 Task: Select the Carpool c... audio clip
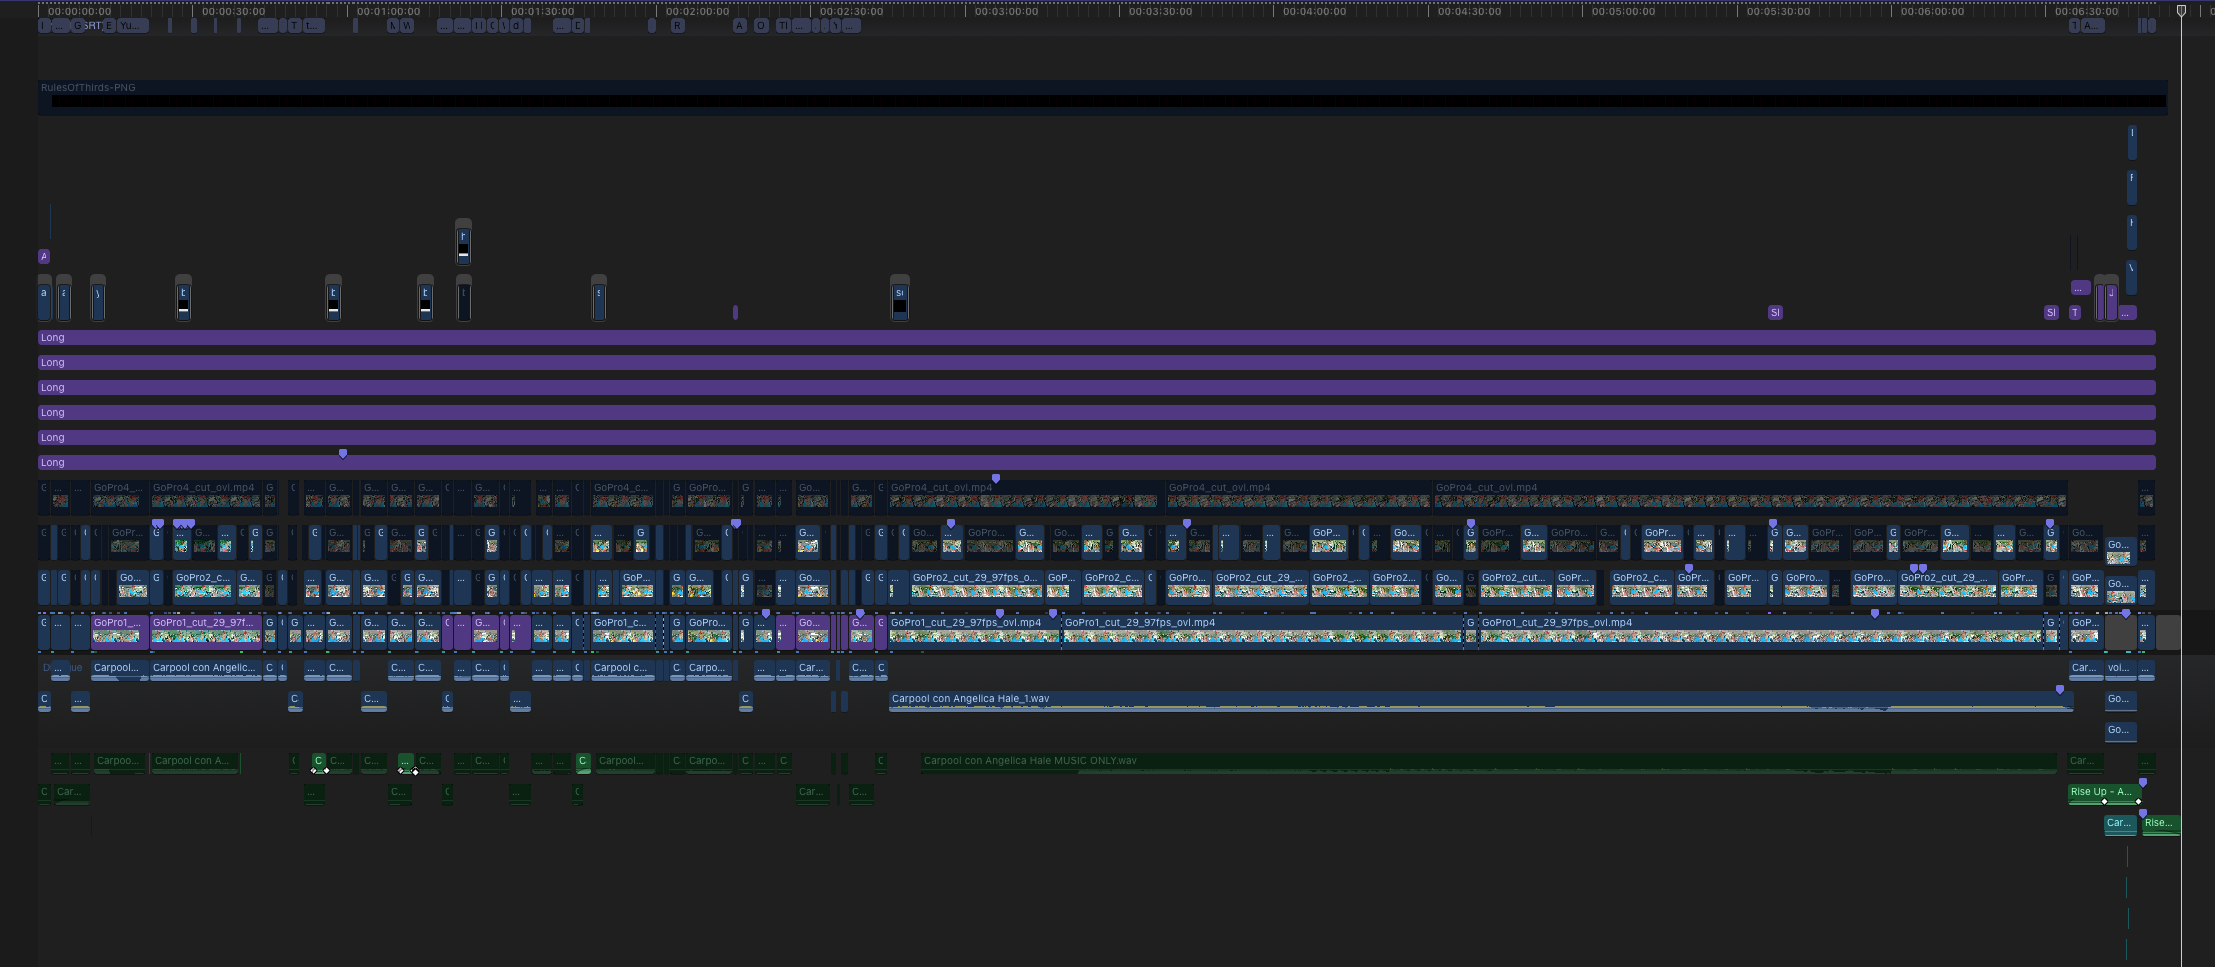(622, 670)
